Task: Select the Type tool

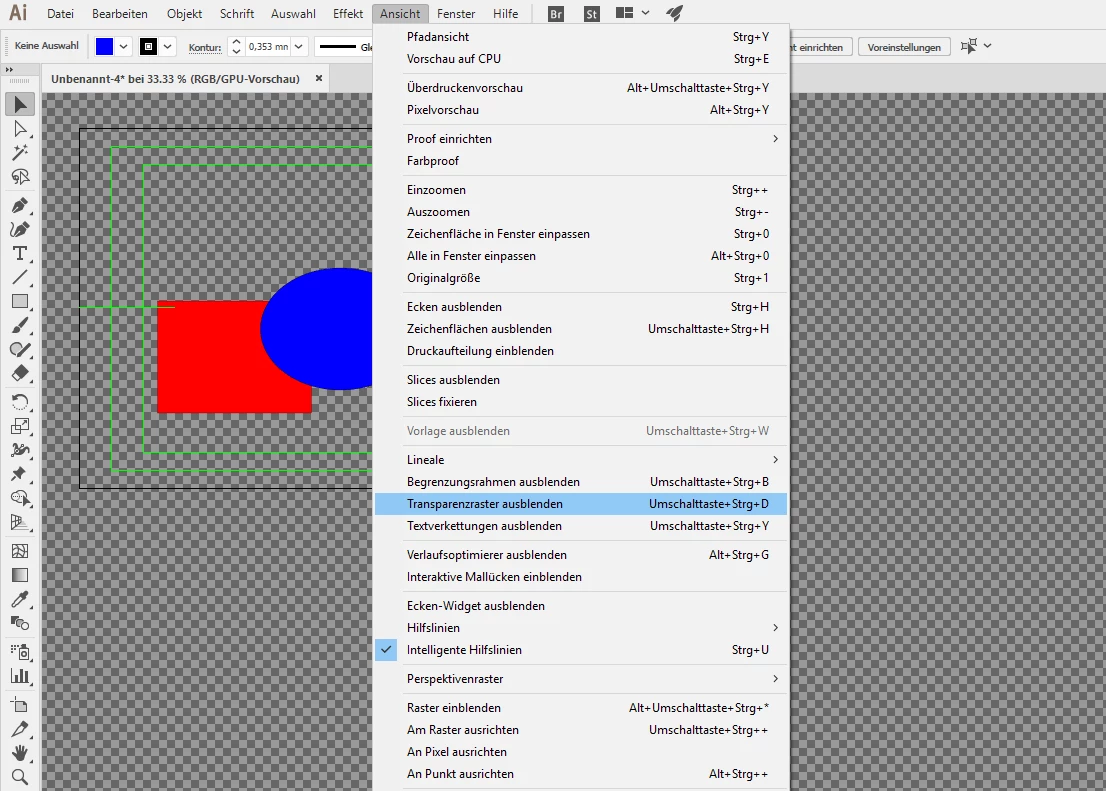Action: pyautogui.click(x=20, y=253)
